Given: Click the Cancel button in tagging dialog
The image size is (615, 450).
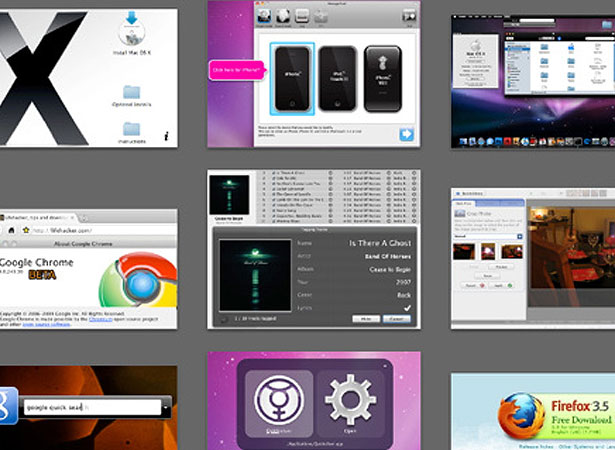Looking at the screenshot, I should point(397,319).
